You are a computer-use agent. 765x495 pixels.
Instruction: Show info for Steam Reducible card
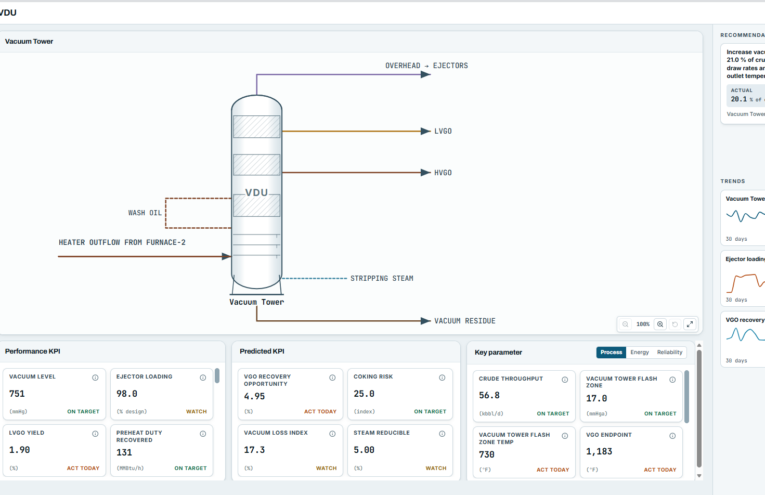pos(442,434)
